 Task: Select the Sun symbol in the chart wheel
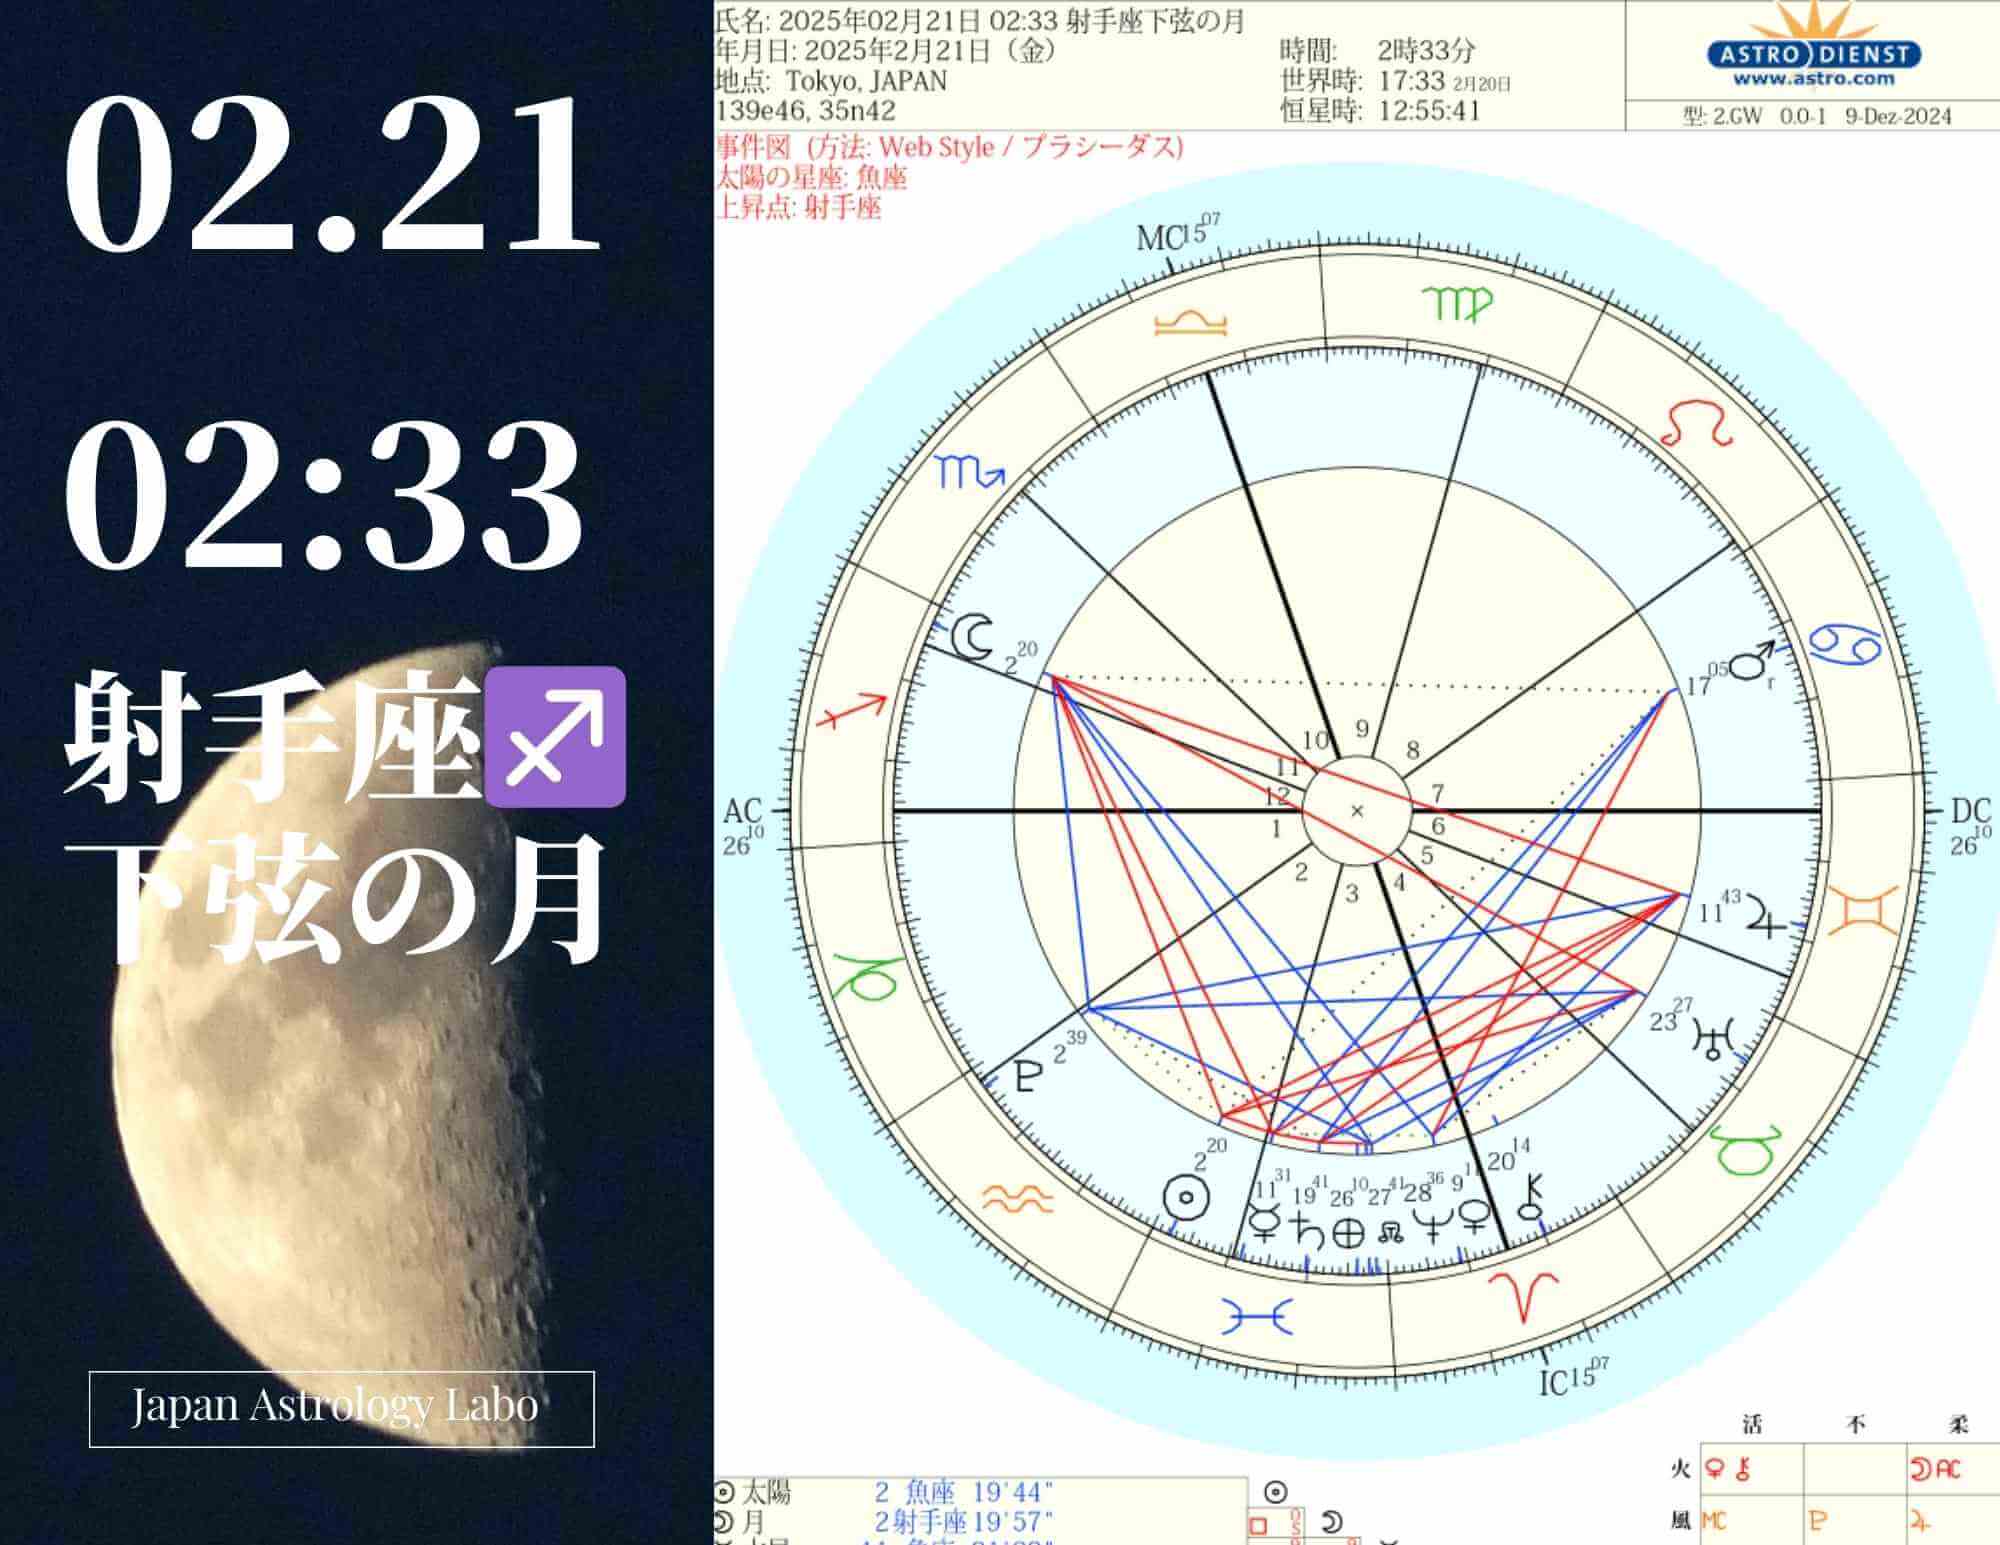point(1188,1197)
